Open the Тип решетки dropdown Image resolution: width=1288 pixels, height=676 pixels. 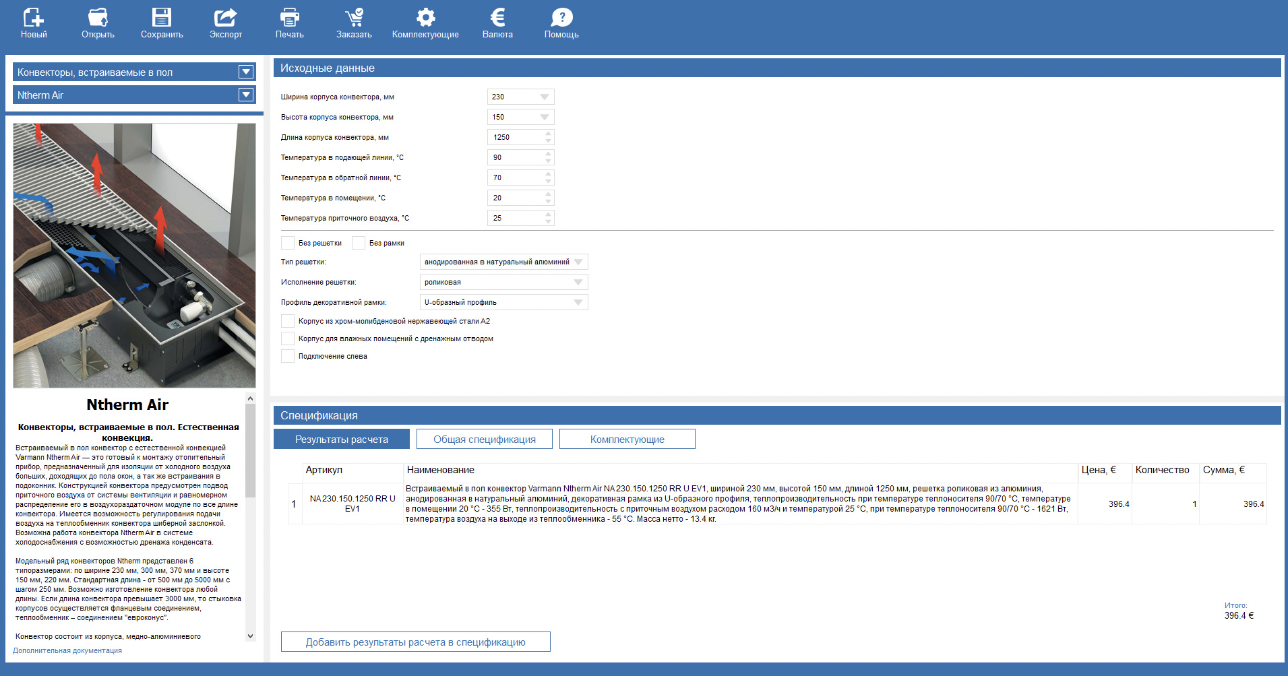[x=505, y=262]
